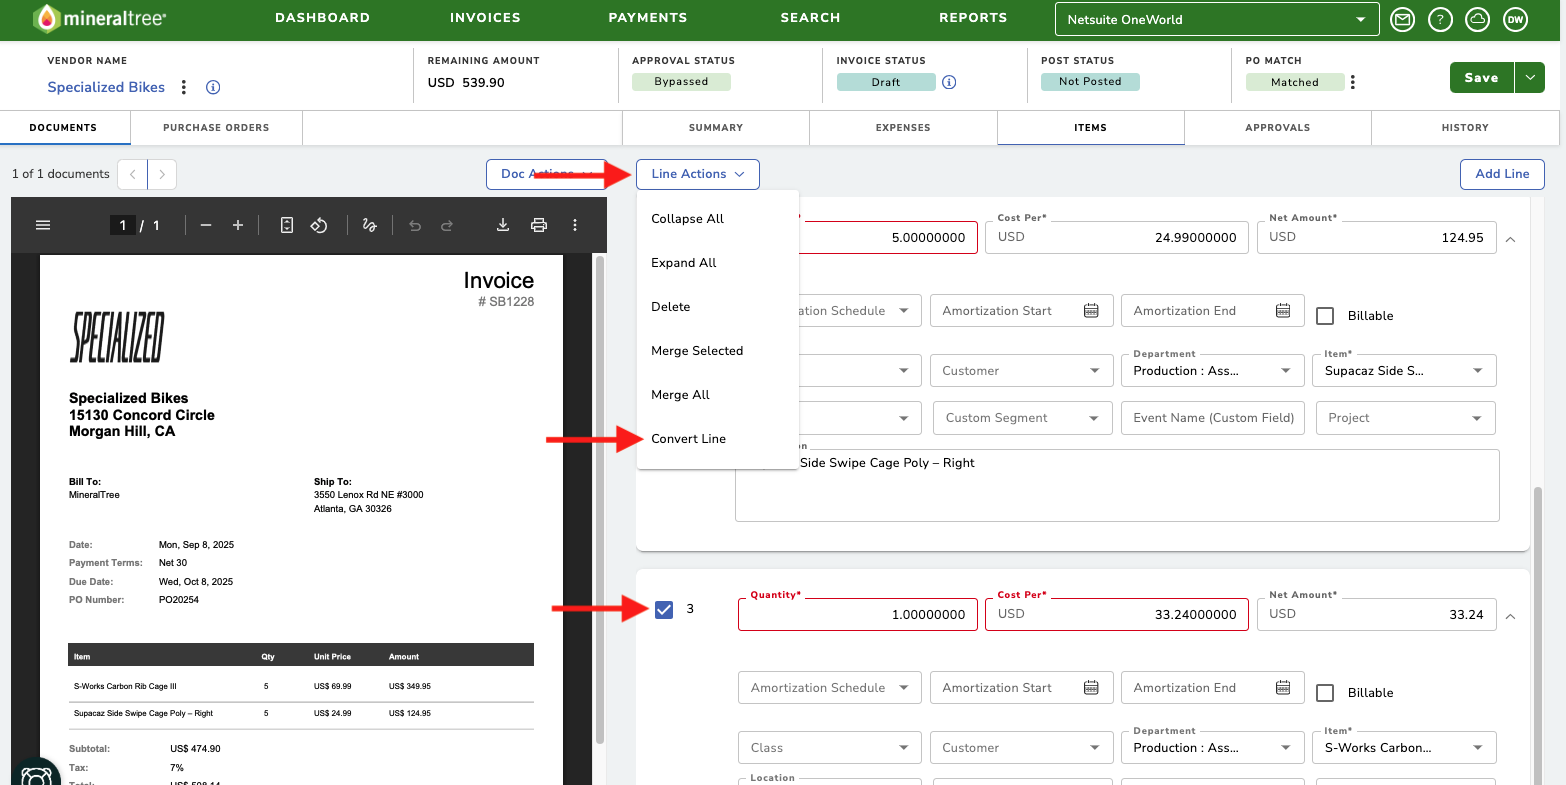This screenshot has height=785, width=1566.
Task: Open the PDF viewer sidebar menu
Action: pyautogui.click(x=43, y=225)
